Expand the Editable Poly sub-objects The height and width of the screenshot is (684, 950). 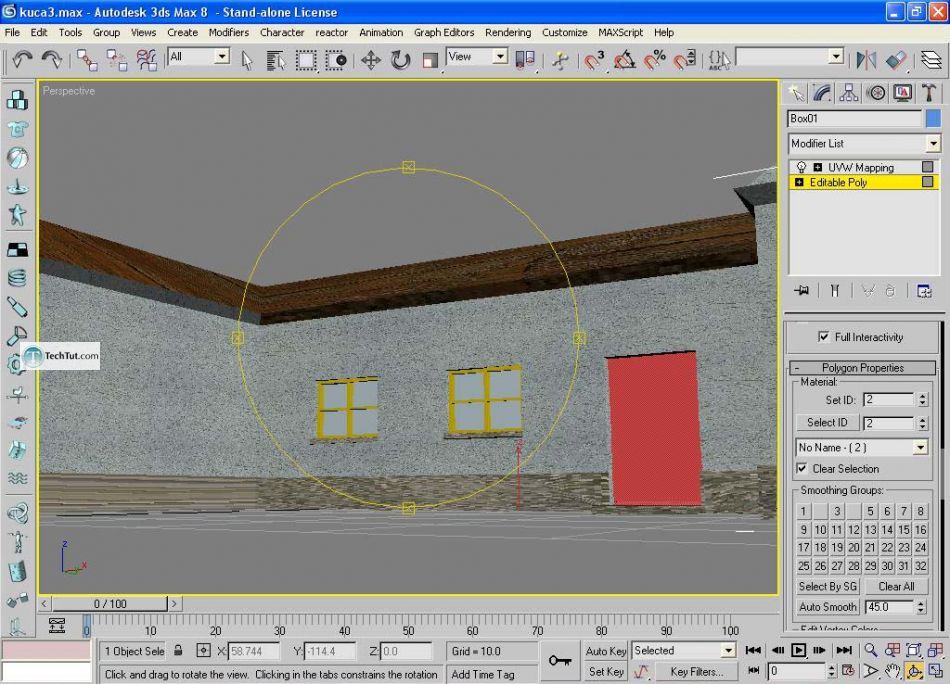tap(799, 182)
